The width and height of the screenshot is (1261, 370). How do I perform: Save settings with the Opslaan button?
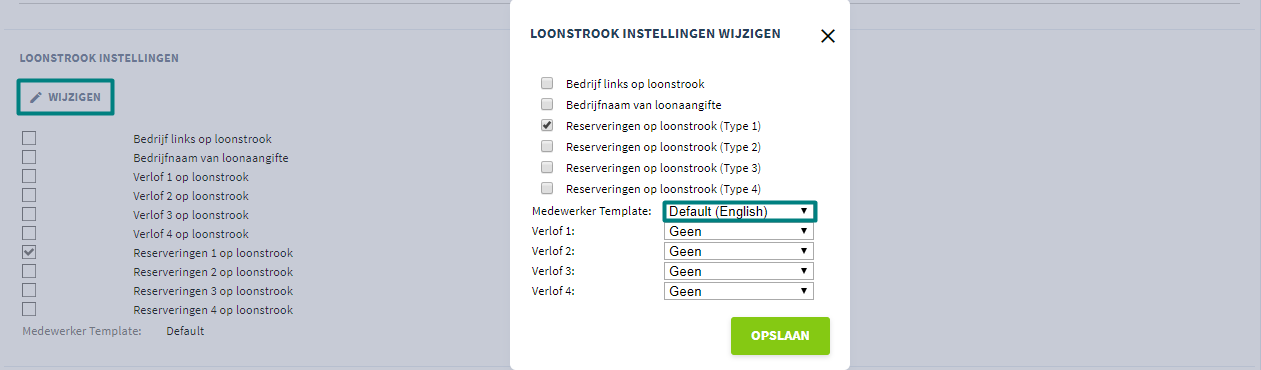point(780,336)
